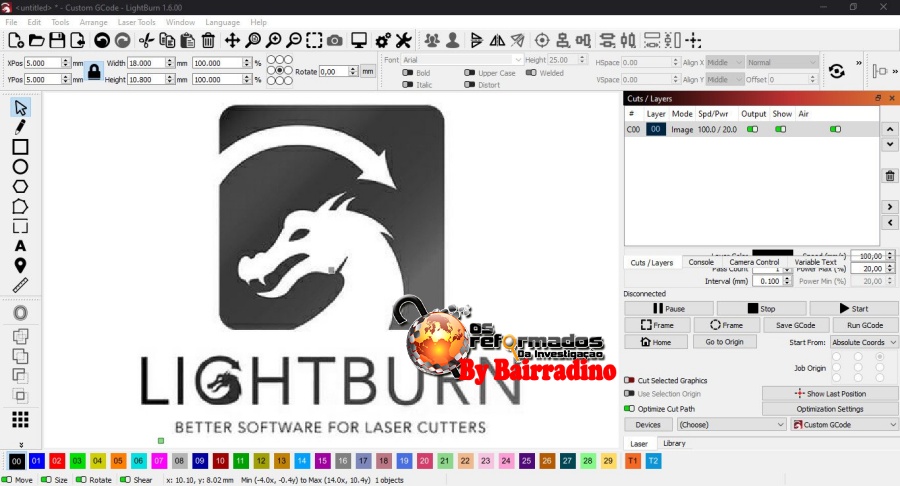Click the trash Delete icon in toolbar
This screenshot has height=486, width=900.
coord(208,40)
